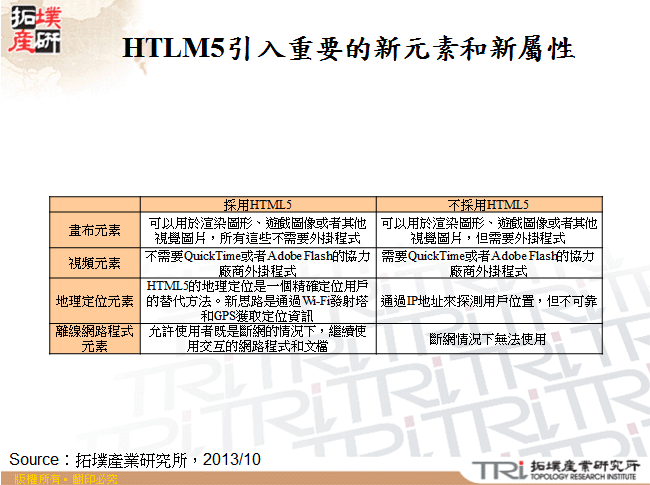Select column header 不採用HTML5
650x485 pixels.
click(x=489, y=205)
